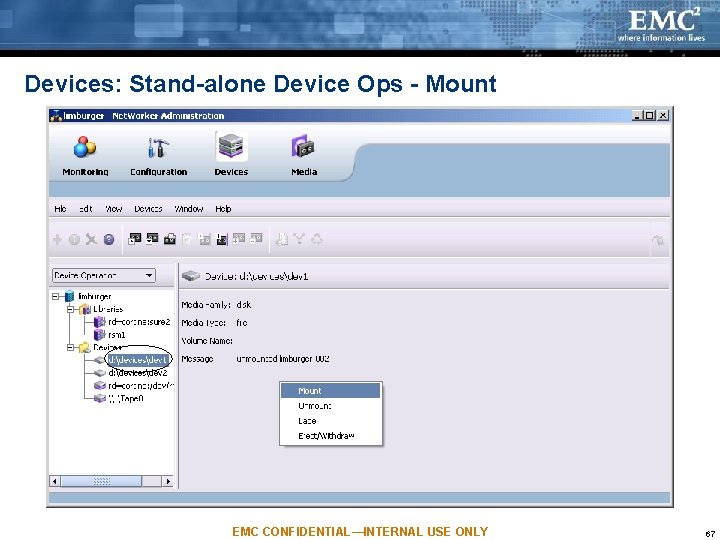Open the Window menu
Image resolution: width=720 pixels, height=540 pixels.
pyautogui.click(x=189, y=209)
